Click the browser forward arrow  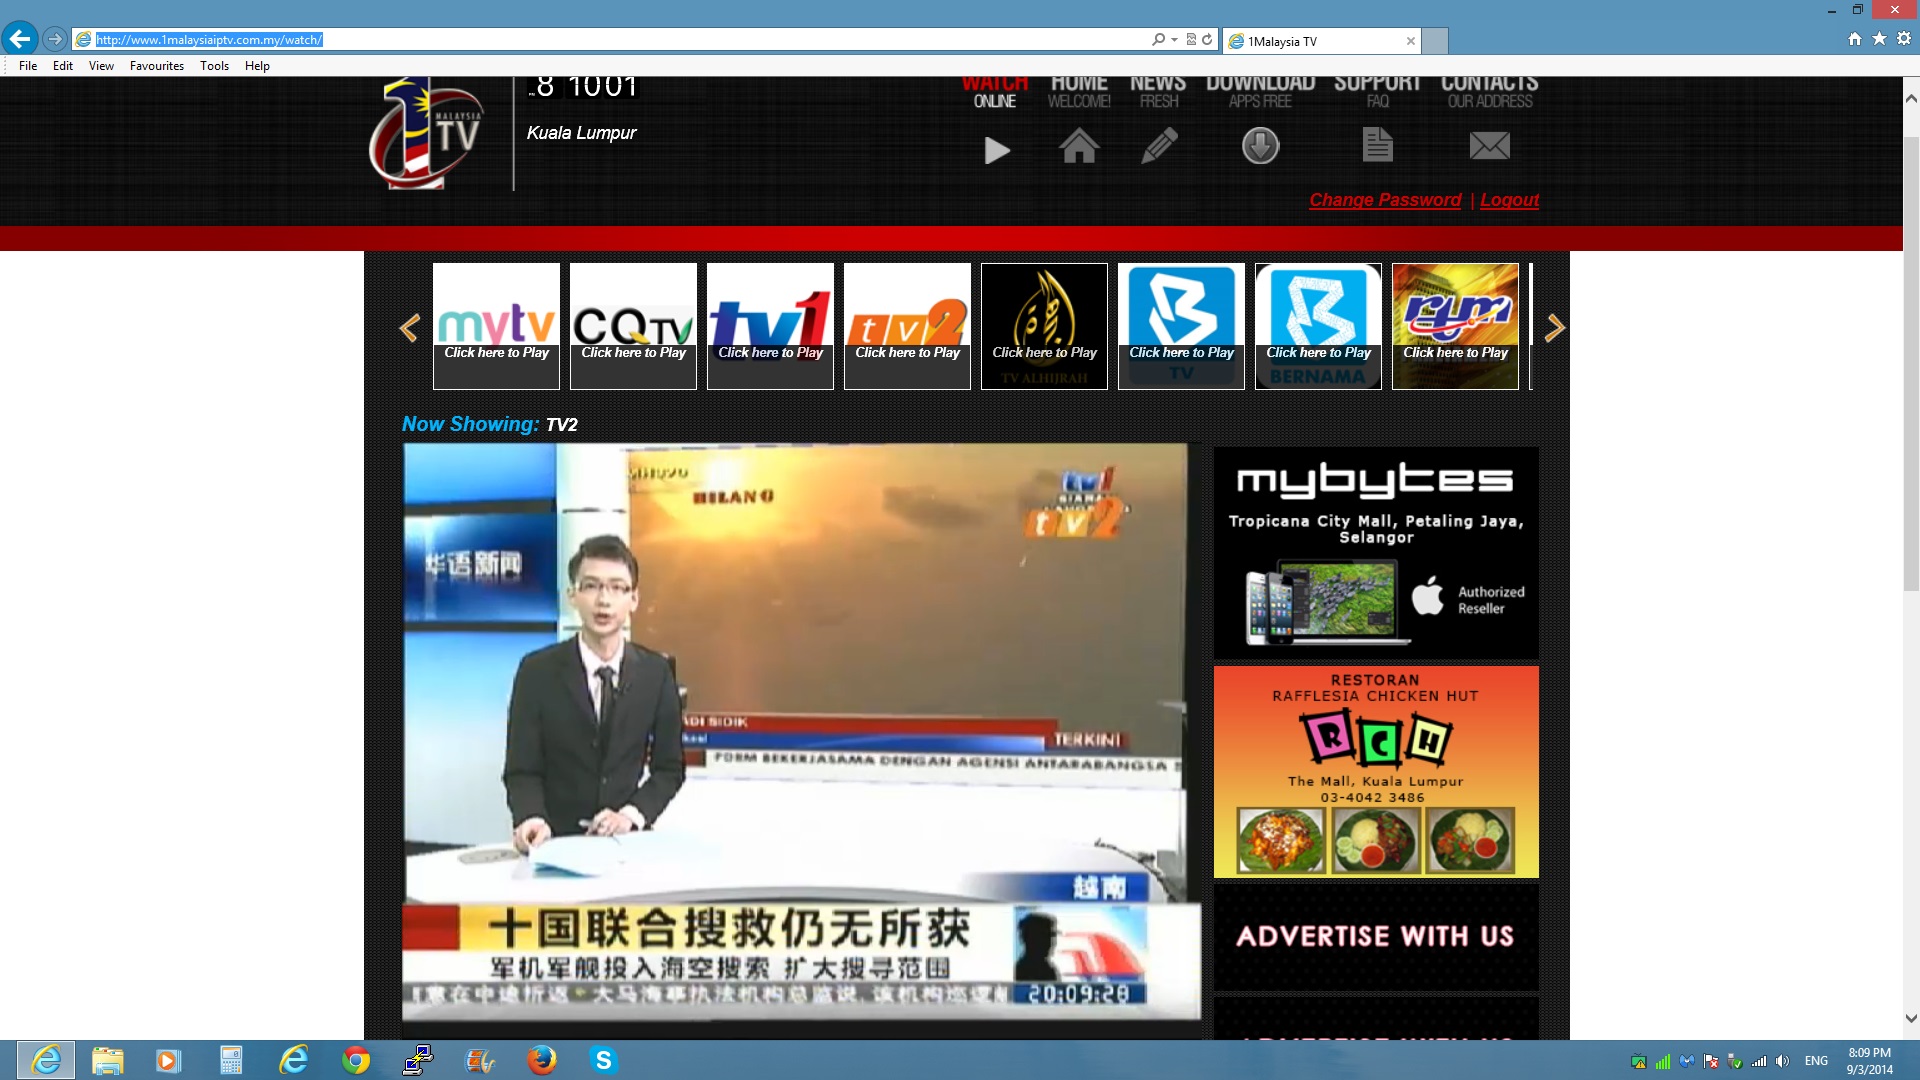point(55,39)
